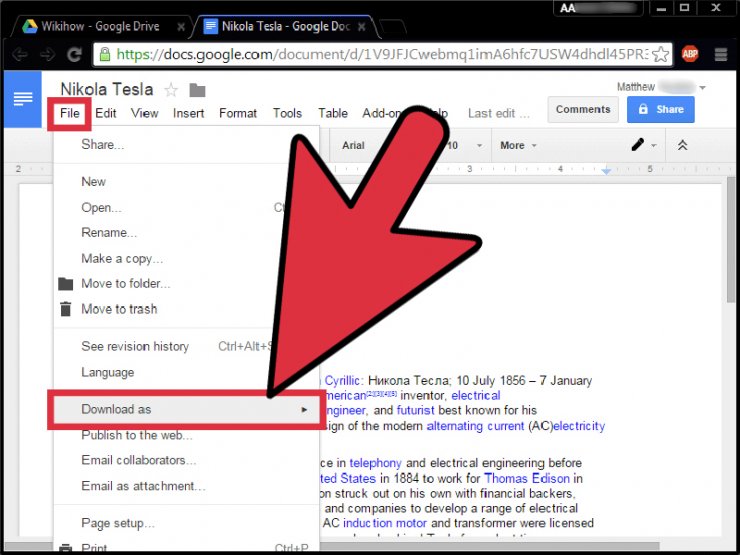740x555 pixels.
Task: Follow the Thomas Edison link
Action: (526, 478)
